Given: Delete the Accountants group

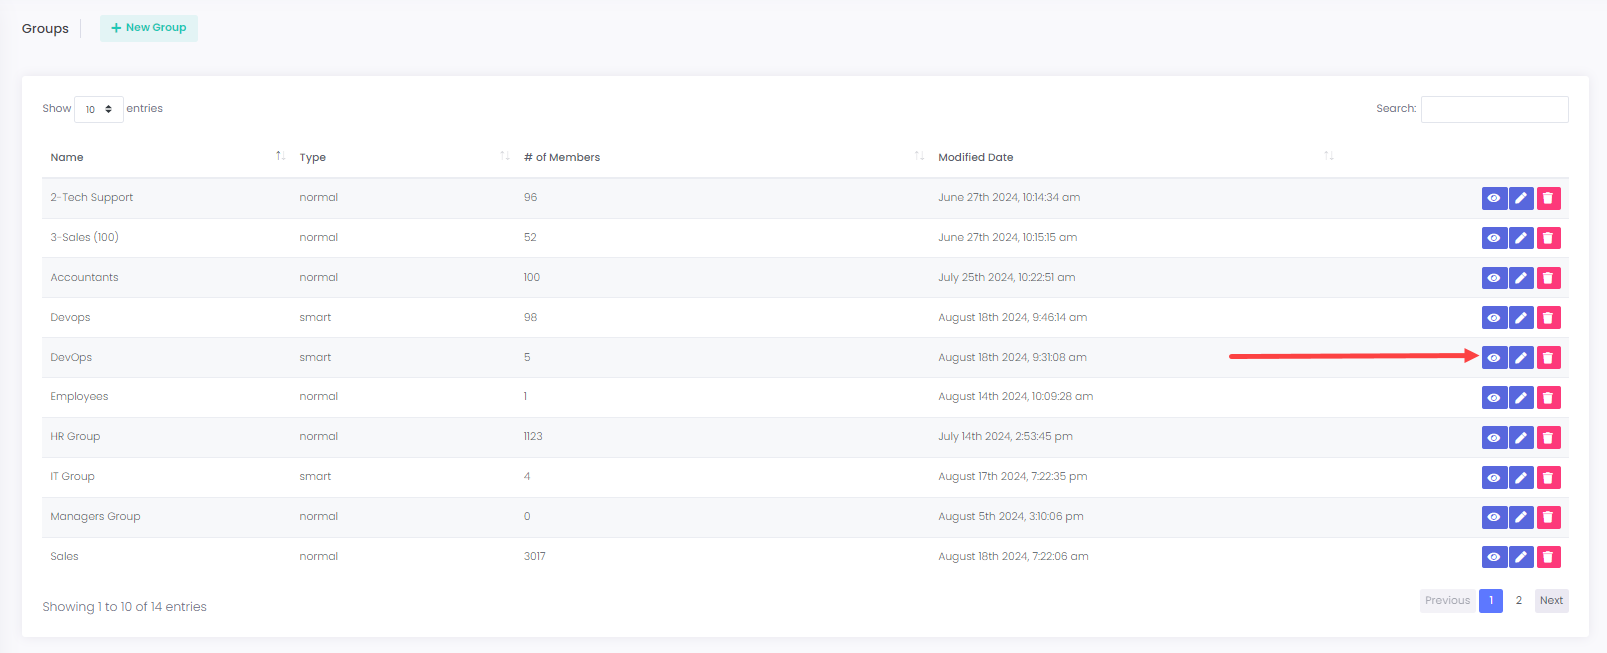Looking at the screenshot, I should (x=1548, y=278).
